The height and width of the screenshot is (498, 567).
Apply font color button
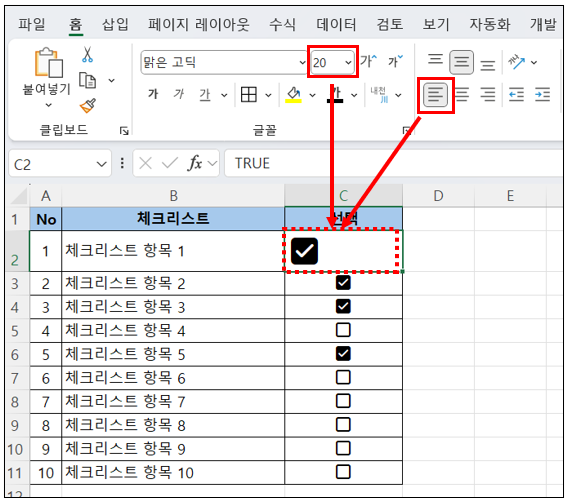pos(335,95)
